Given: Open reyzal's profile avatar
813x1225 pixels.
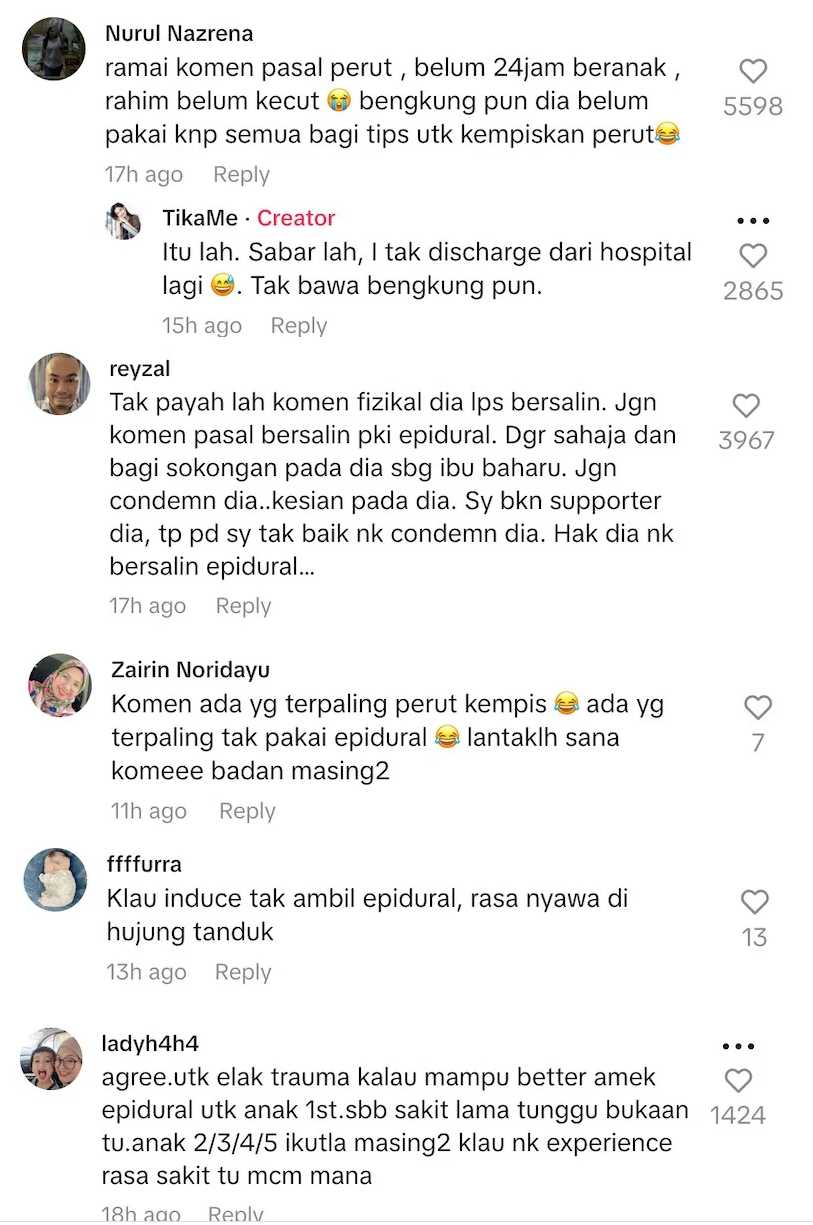Looking at the screenshot, I should click(59, 383).
